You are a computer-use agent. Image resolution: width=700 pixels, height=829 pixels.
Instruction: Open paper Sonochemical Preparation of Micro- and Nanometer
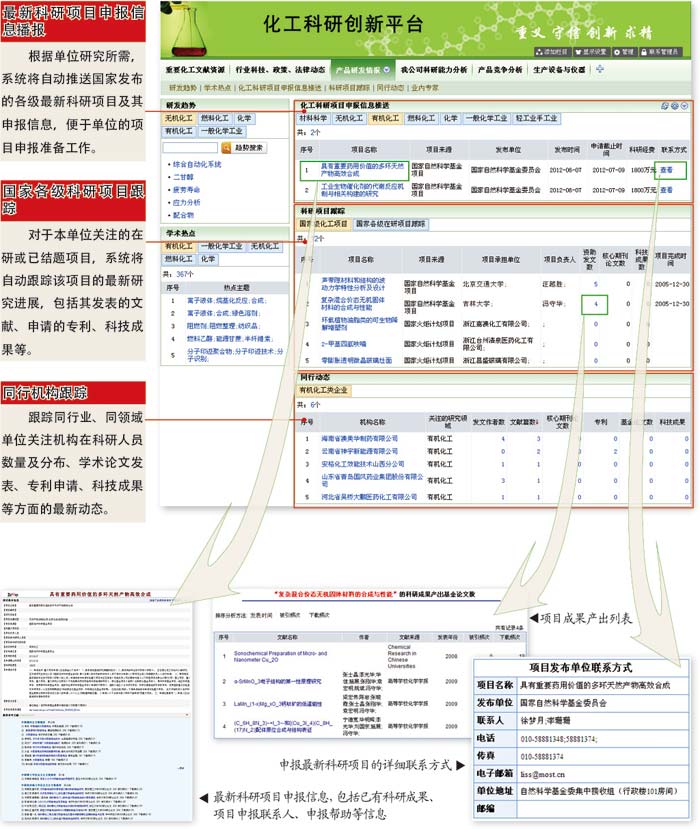pos(280,657)
